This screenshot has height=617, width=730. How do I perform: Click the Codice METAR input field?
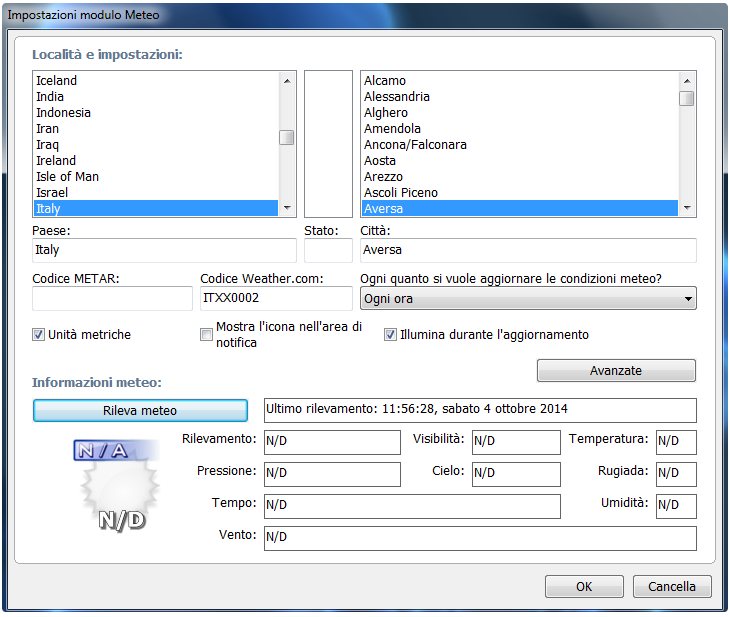point(112,299)
